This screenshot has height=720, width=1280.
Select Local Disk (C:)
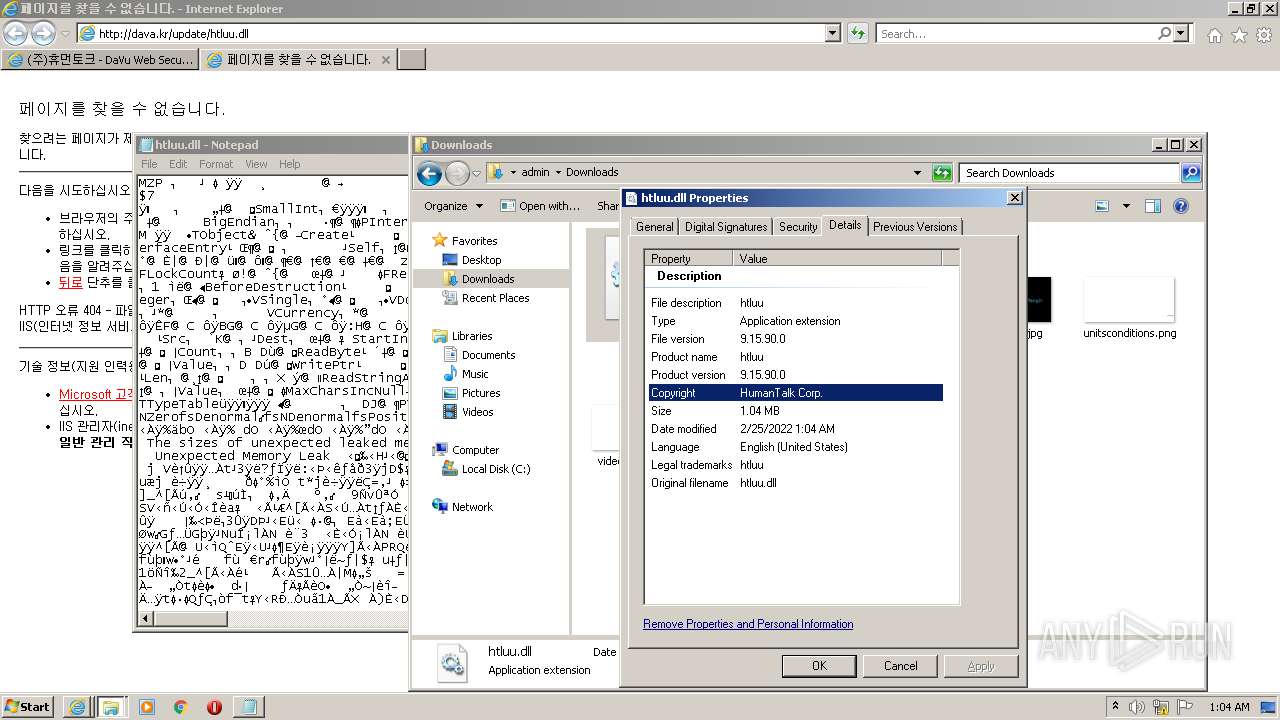[x=496, y=469]
